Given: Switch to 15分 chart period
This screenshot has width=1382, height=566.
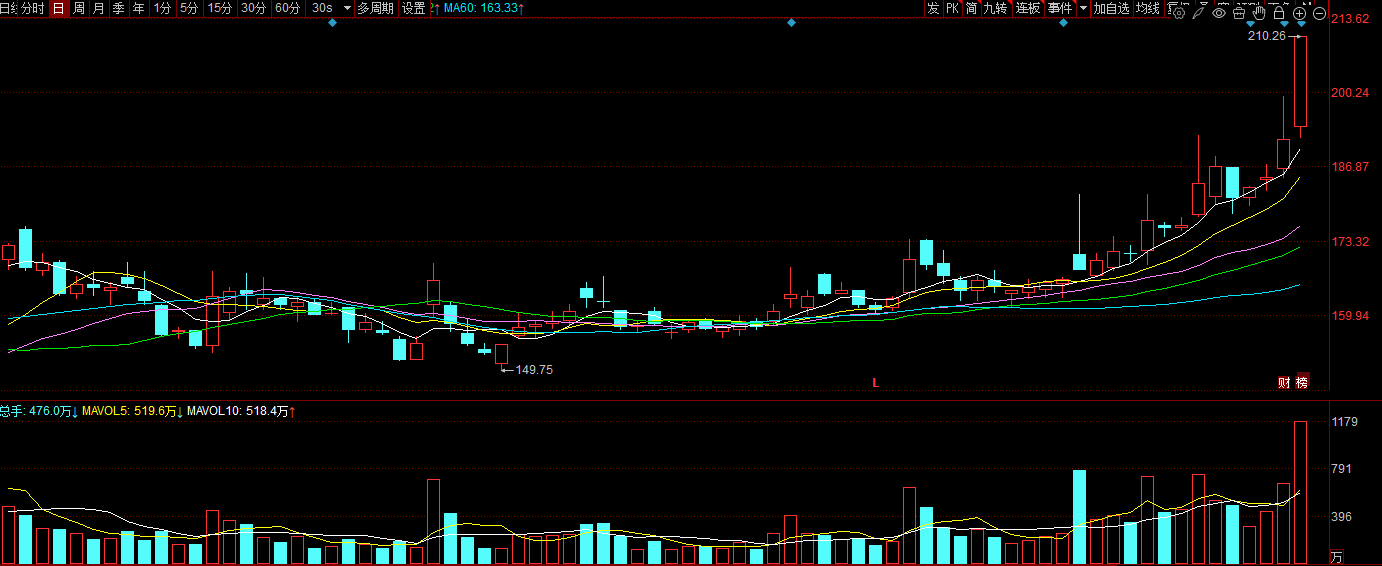Looking at the screenshot, I should pyautogui.click(x=220, y=8).
